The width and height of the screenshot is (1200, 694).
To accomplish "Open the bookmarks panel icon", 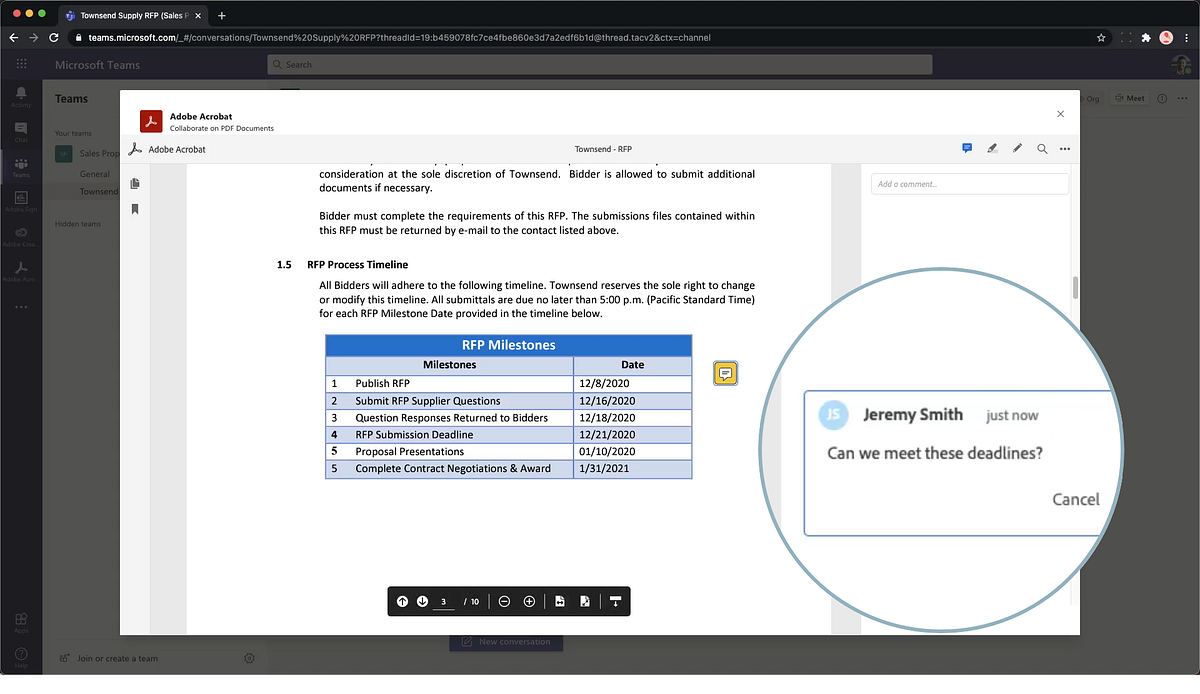I will (x=135, y=209).
